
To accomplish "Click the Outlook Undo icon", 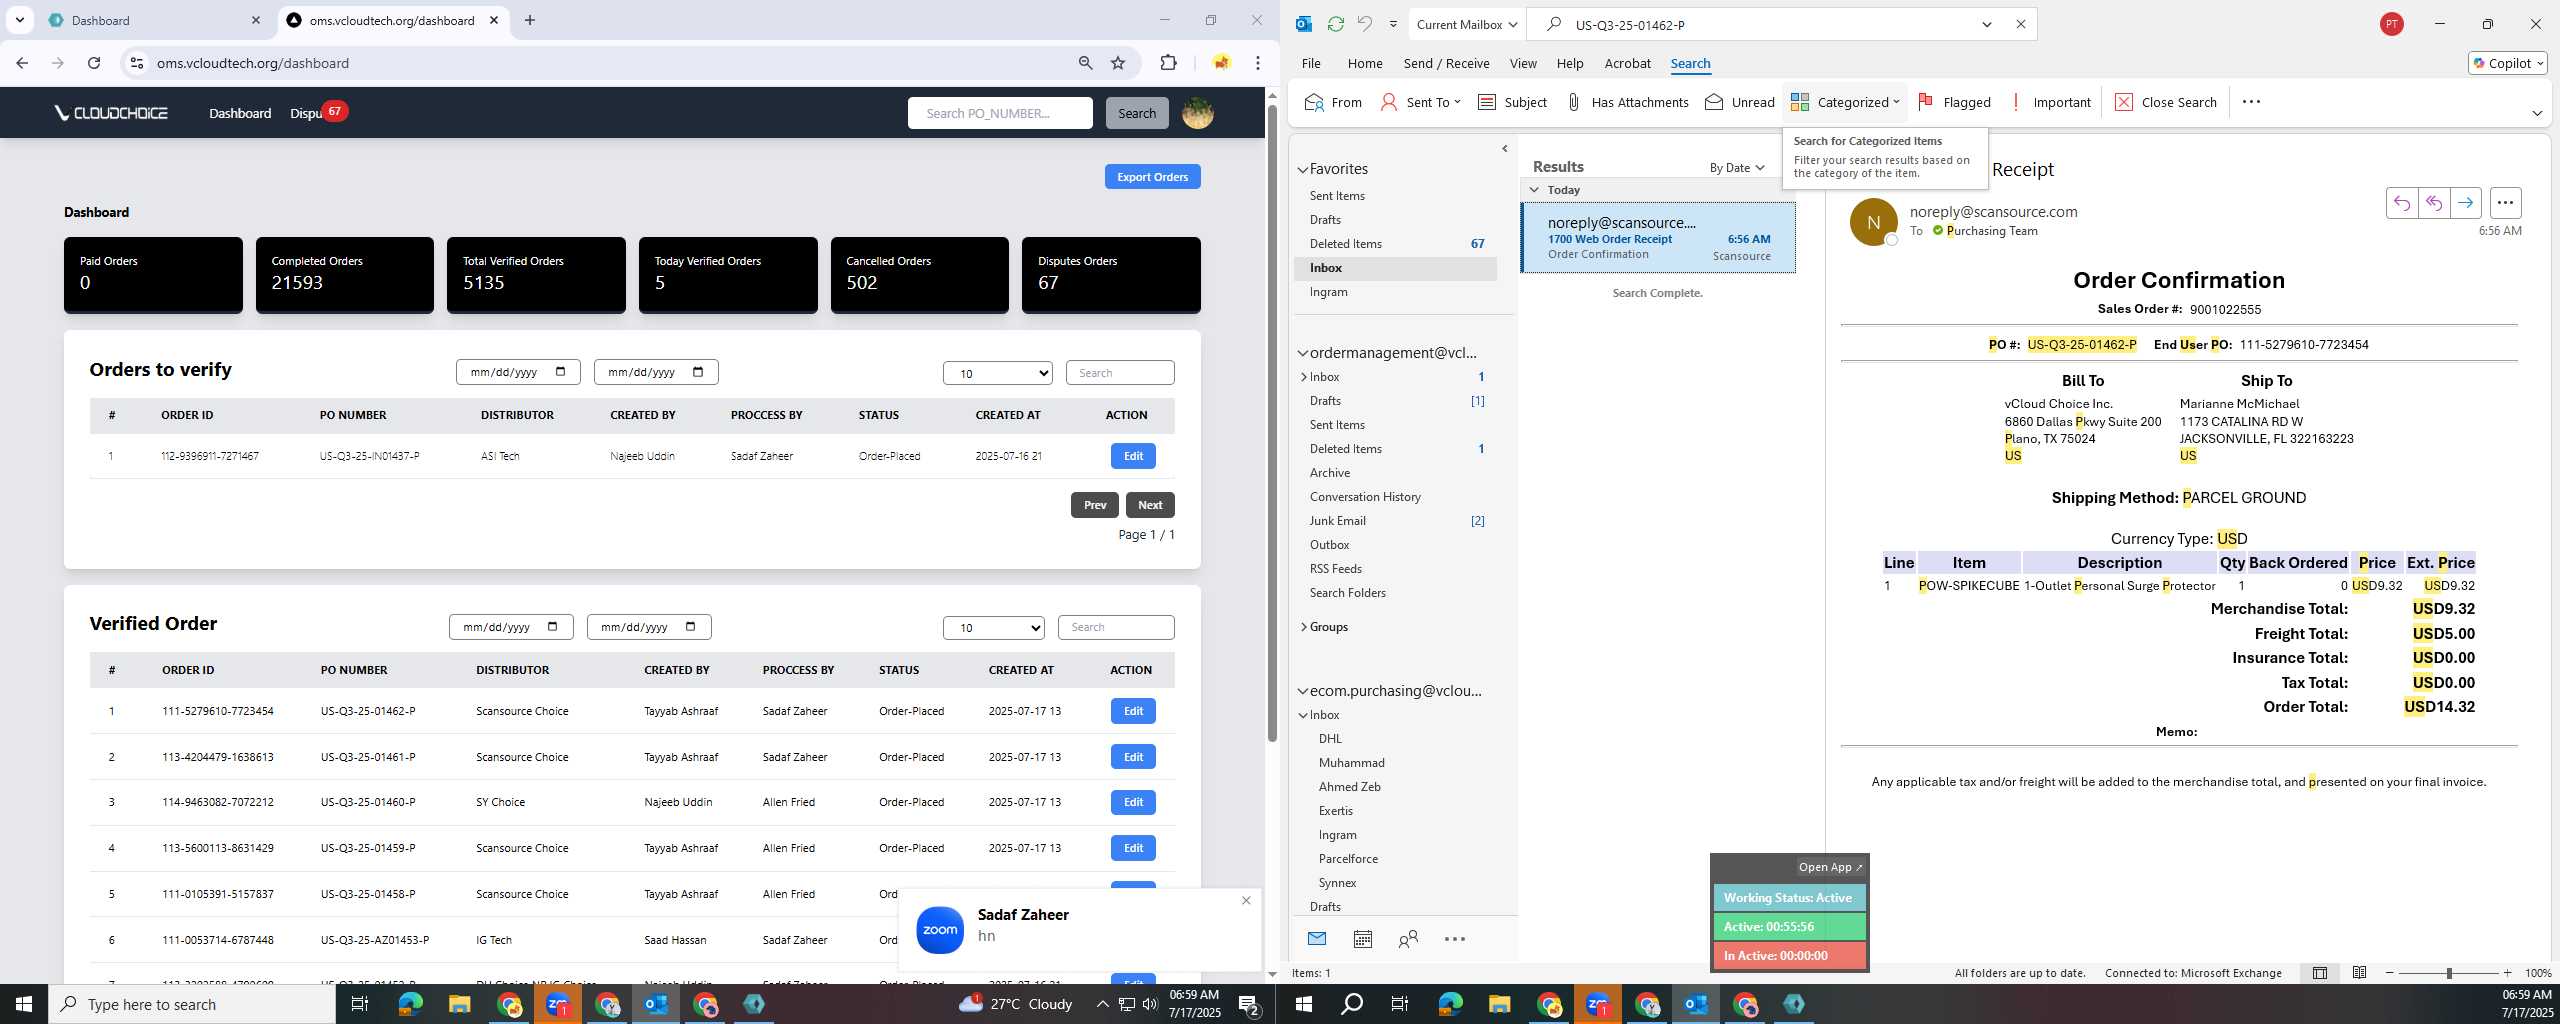I will click(1364, 24).
